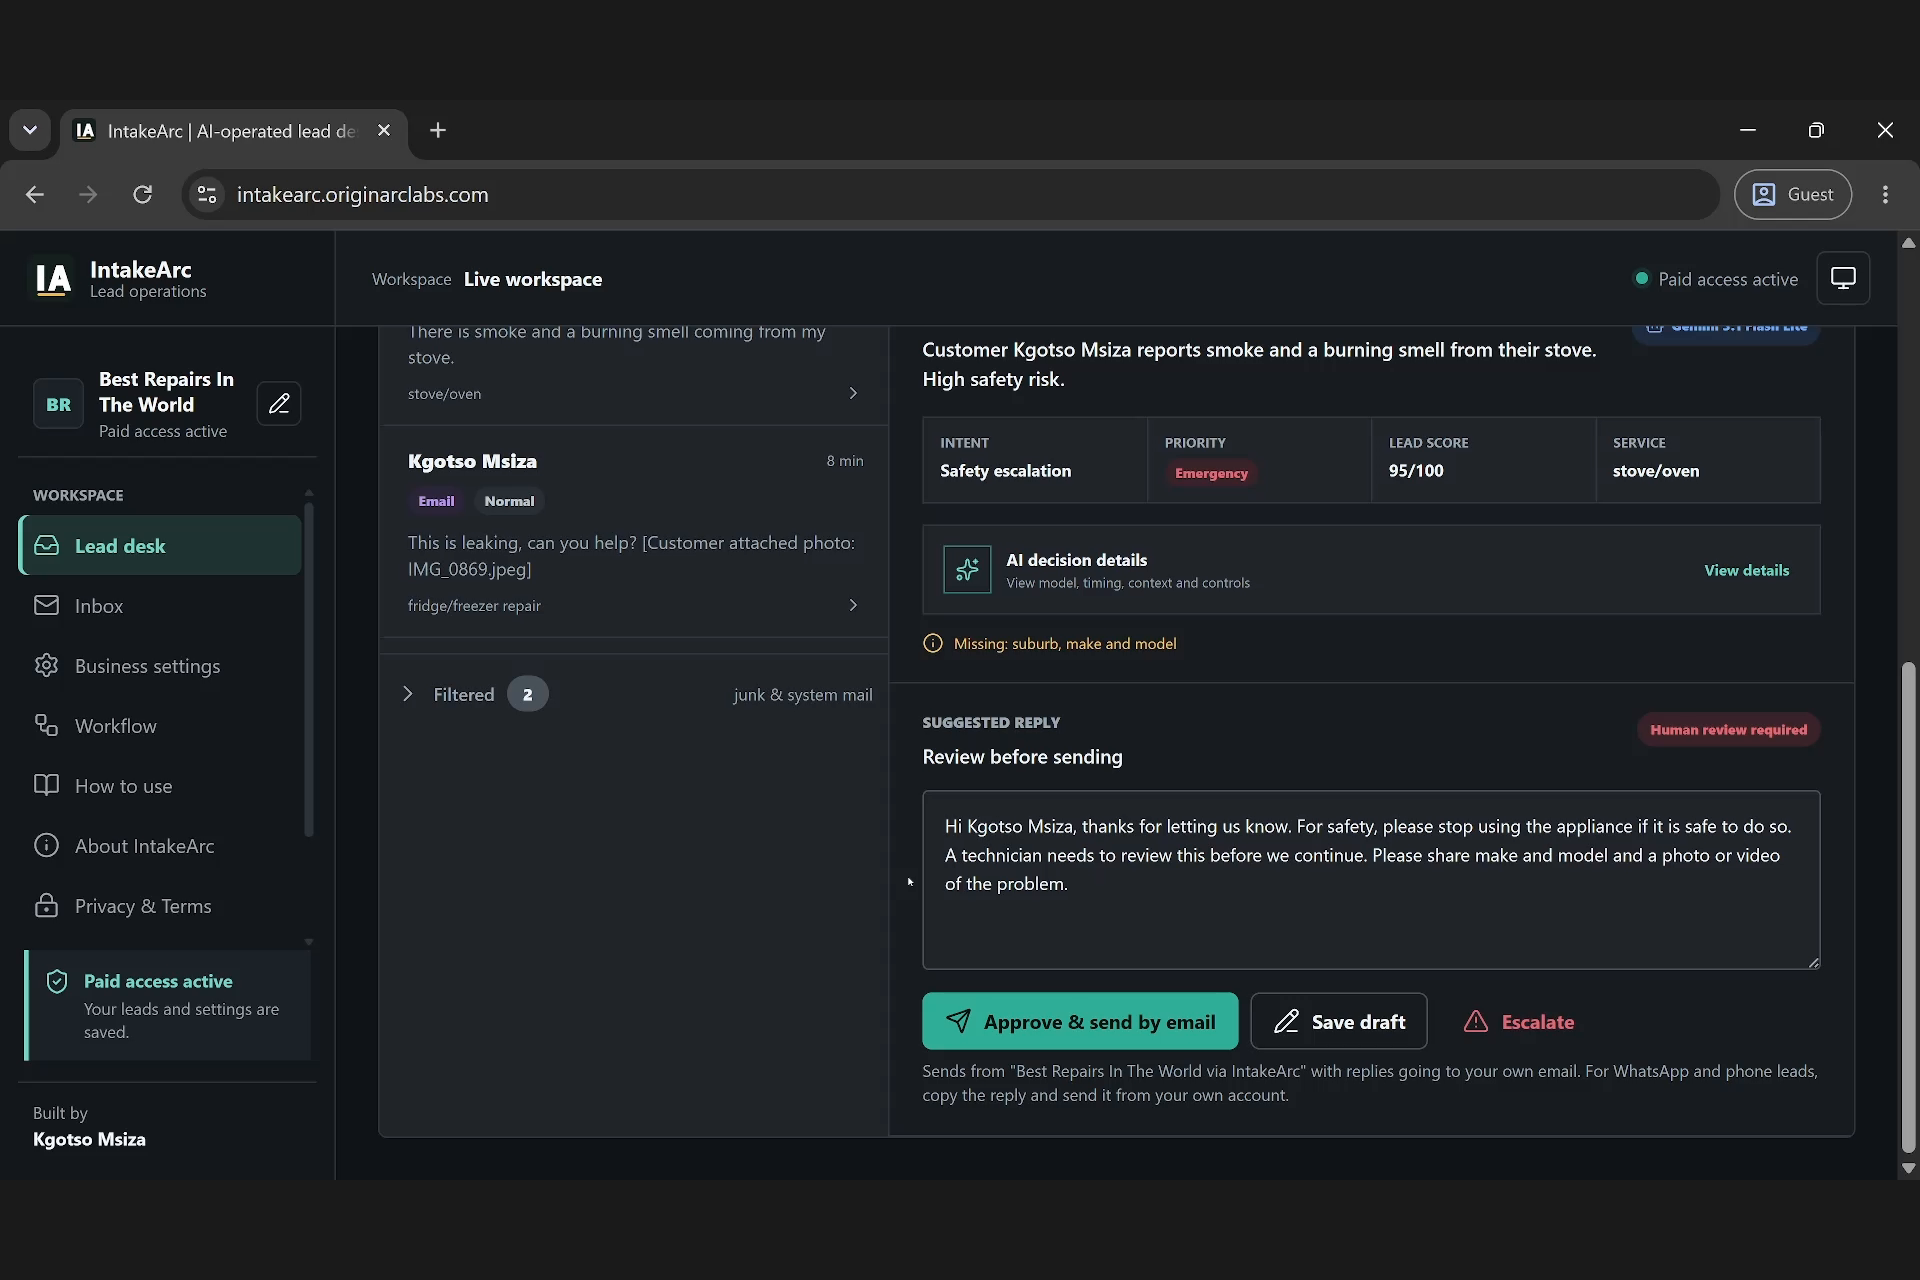The image size is (1920, 1280).
Task: Click the Email tag on Kgotso lead
Action: point(436,501)
